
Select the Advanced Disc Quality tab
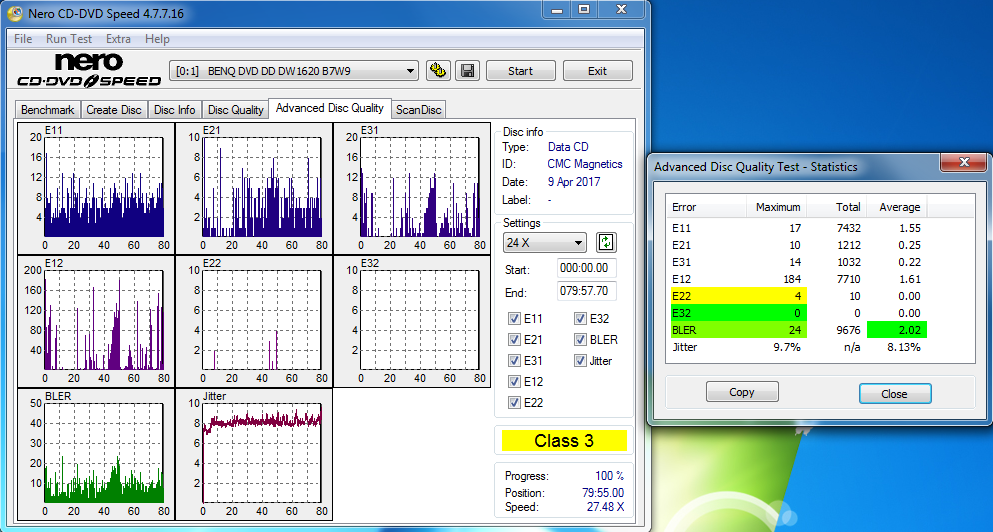click(x=330, y=108)
